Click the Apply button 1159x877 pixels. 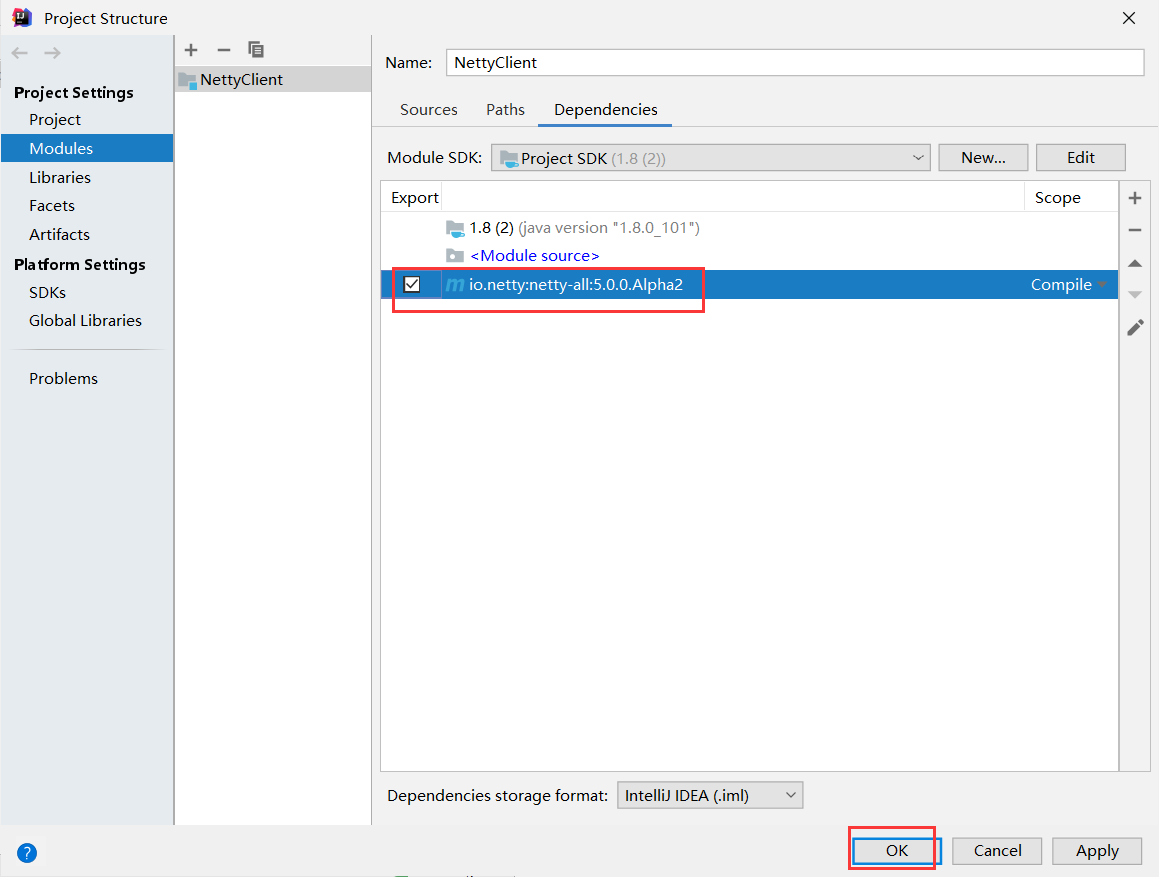[1097, 850]
